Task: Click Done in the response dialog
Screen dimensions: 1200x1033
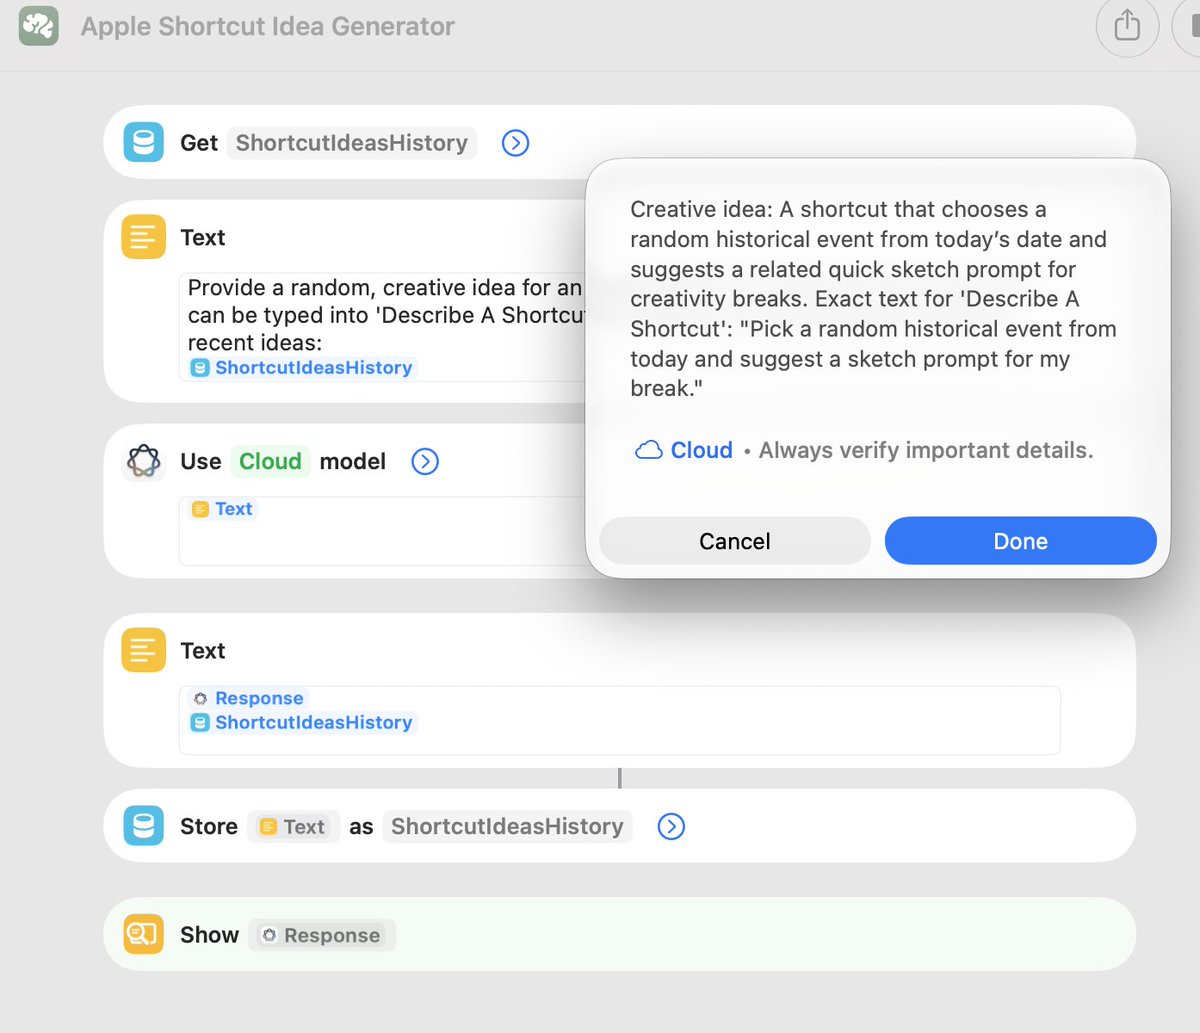Action: [x=1021, y=541]
